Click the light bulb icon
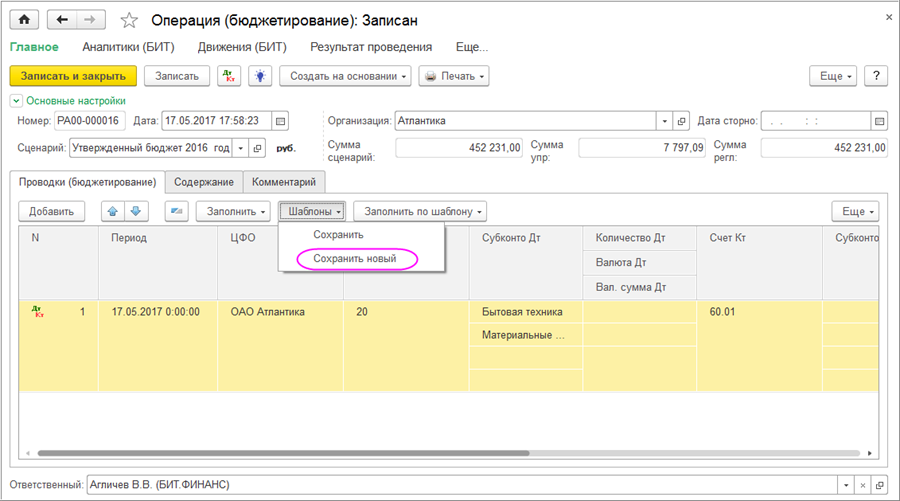The width and height of the screenshot is (900, 501). point(259,76)
